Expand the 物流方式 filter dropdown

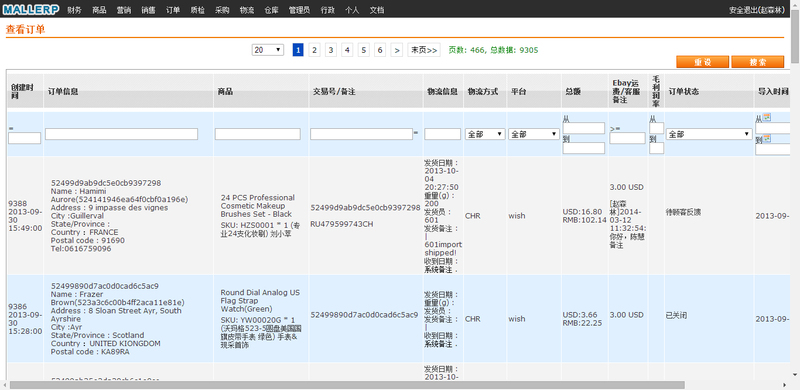(485, 134)
